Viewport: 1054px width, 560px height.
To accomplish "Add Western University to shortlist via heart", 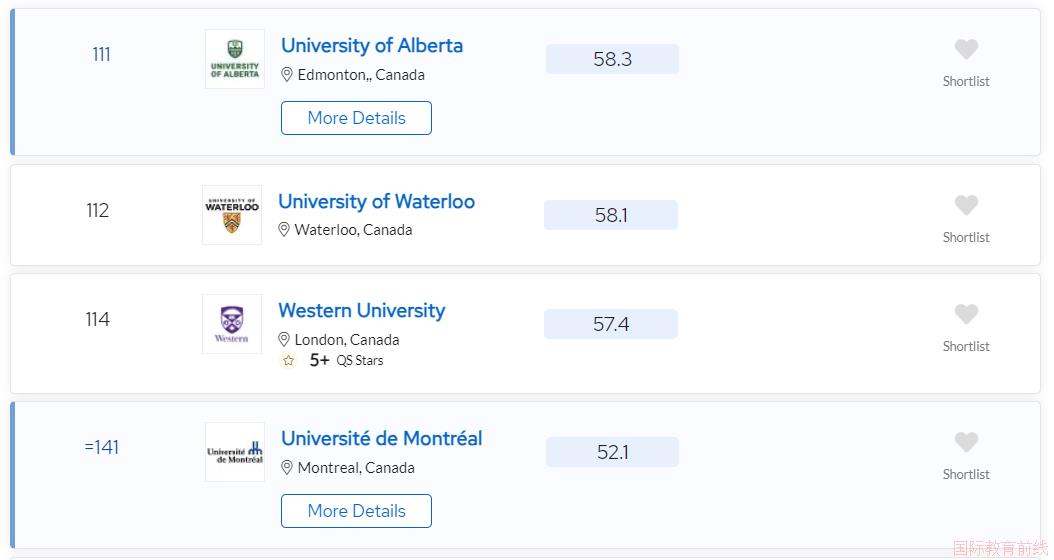I will point(966,314).
